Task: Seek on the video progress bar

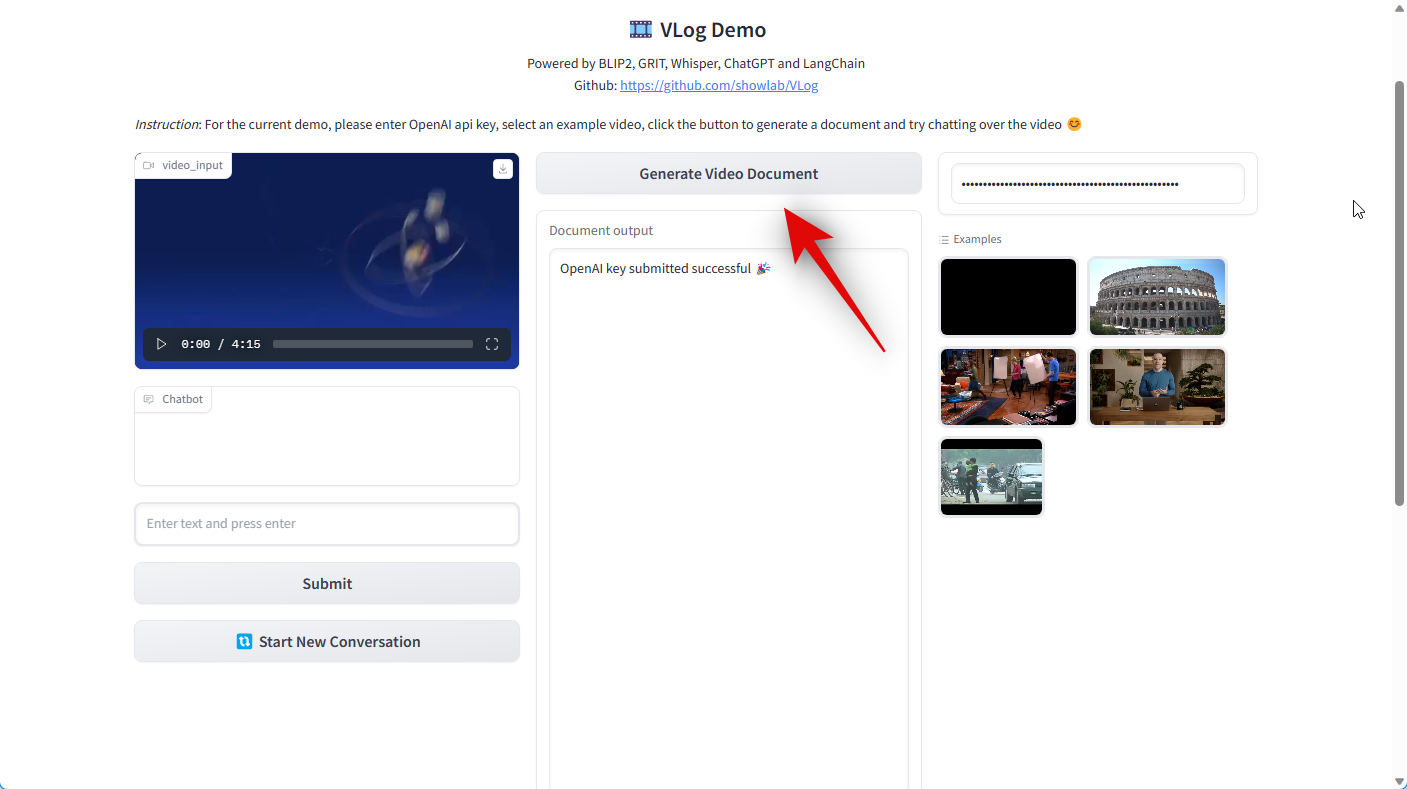Action: [373, 344]
